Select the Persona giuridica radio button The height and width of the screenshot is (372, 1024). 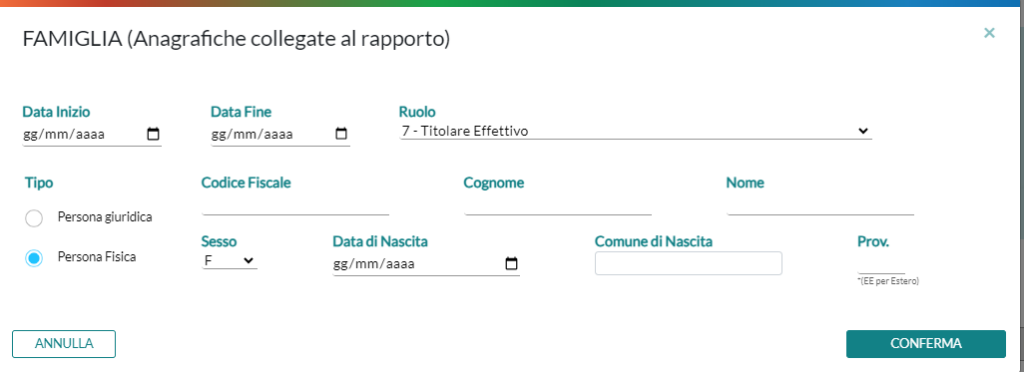coord(34,219)
